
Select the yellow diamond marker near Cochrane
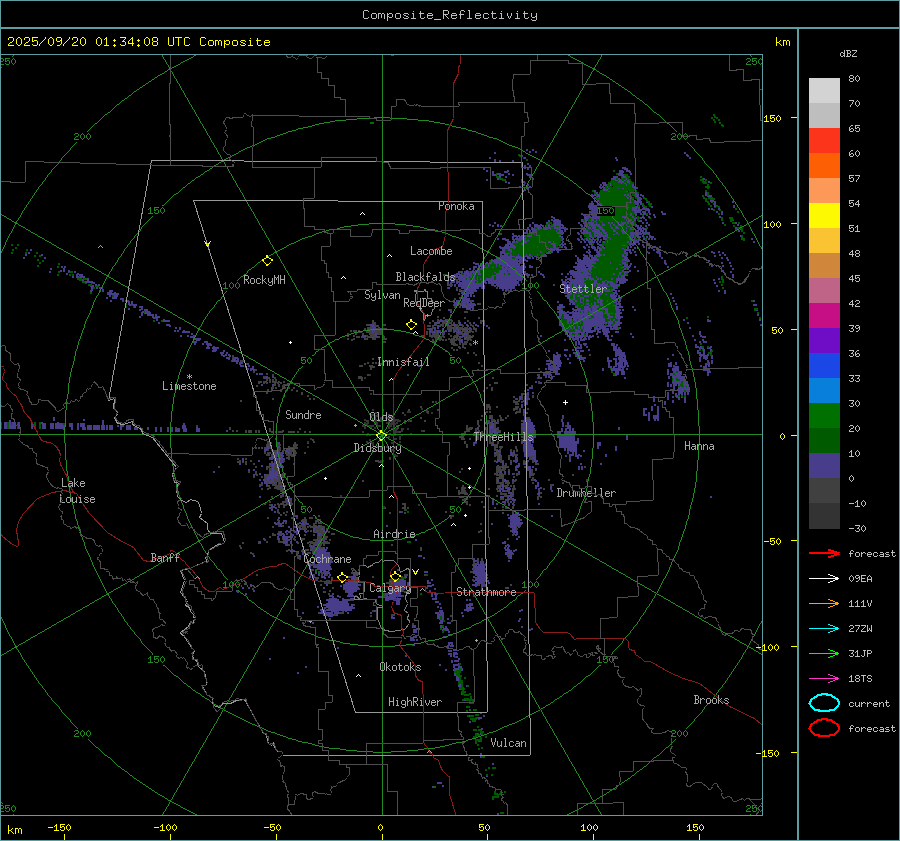343,577
